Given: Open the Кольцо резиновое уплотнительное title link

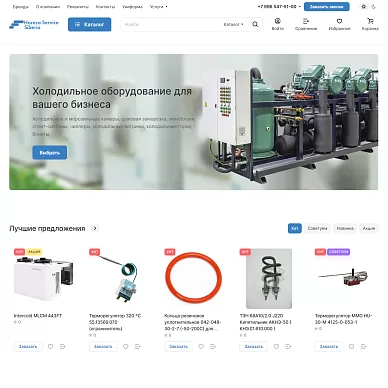Looking at the screenshot, I should pos(193,322).
